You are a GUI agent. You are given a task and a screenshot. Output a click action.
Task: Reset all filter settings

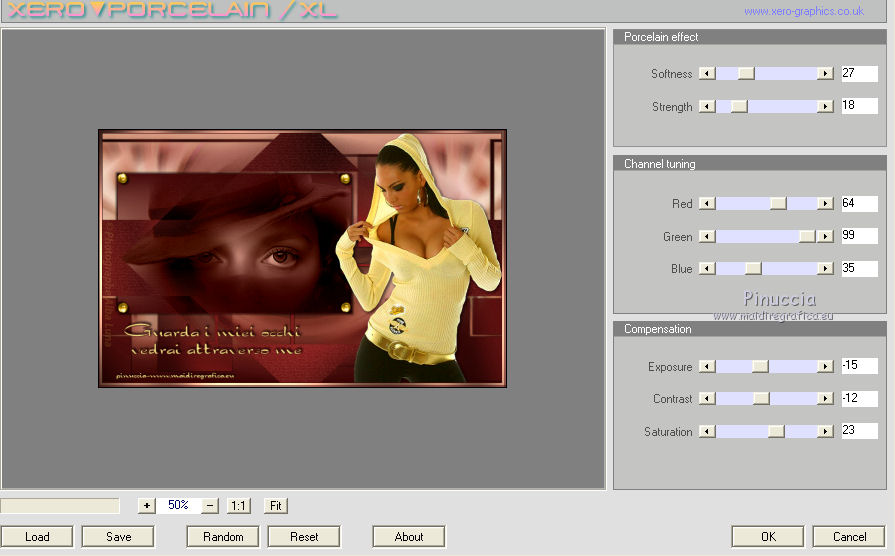tap(304, 537)
